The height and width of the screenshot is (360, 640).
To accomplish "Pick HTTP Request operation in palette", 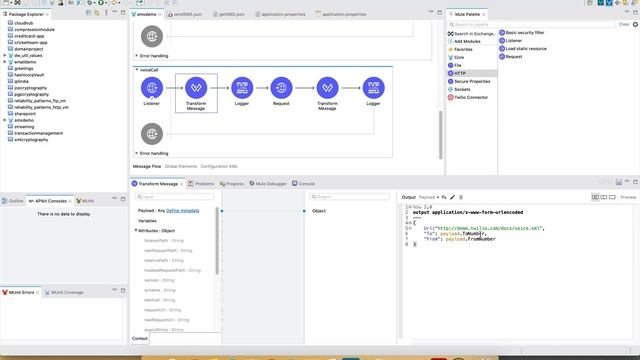I will [x=511, y=57].
